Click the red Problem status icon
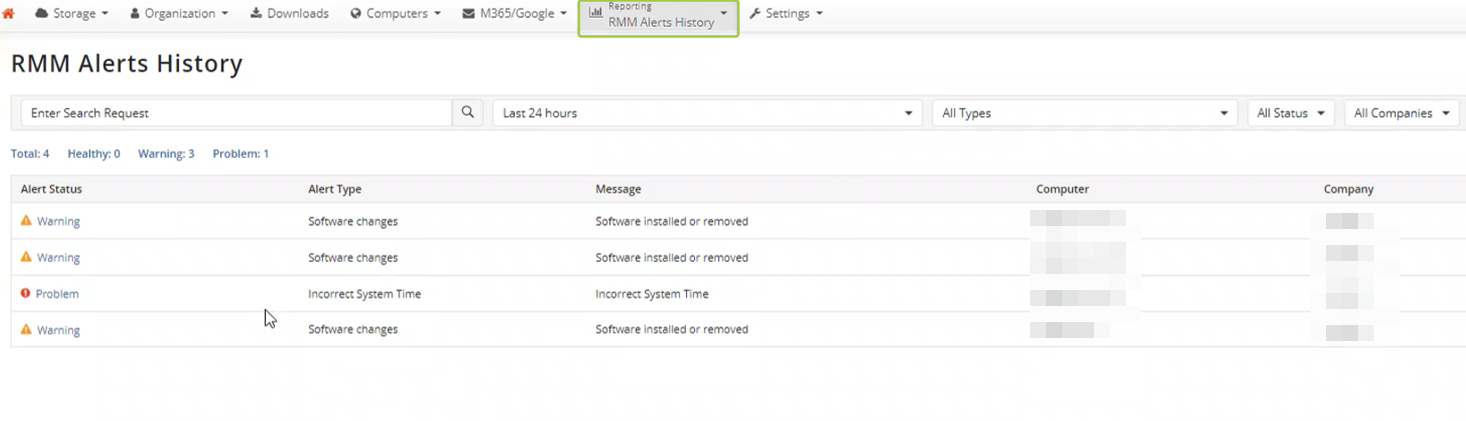 (x=26, y=294)
